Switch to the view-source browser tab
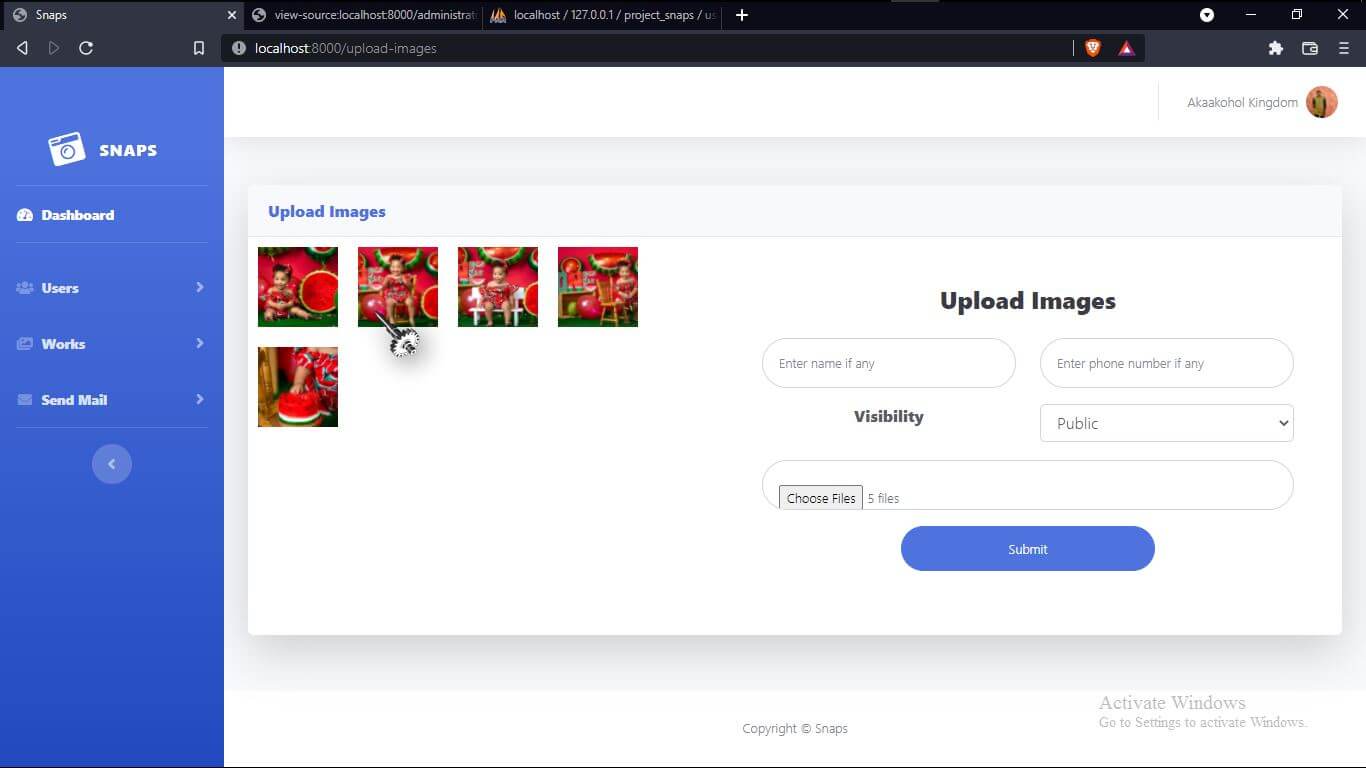Viewport: 1366px width, 768px height. coord(364,15)
